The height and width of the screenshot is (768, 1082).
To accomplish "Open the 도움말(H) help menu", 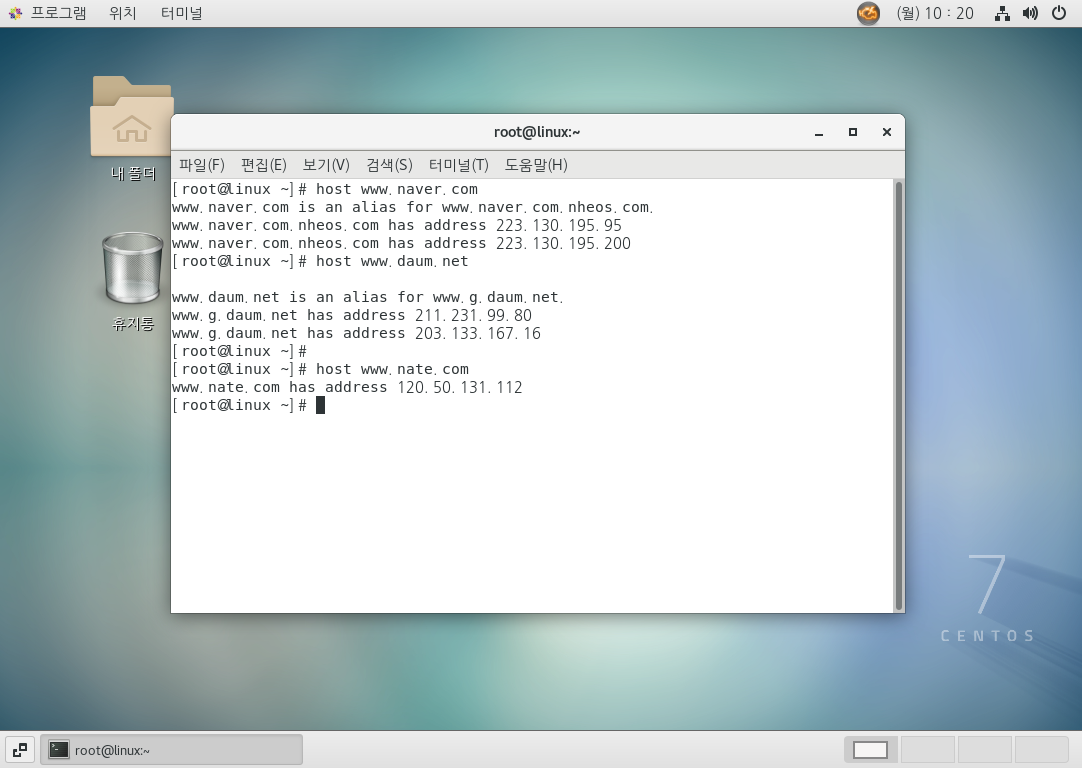I will coord(535,165).
